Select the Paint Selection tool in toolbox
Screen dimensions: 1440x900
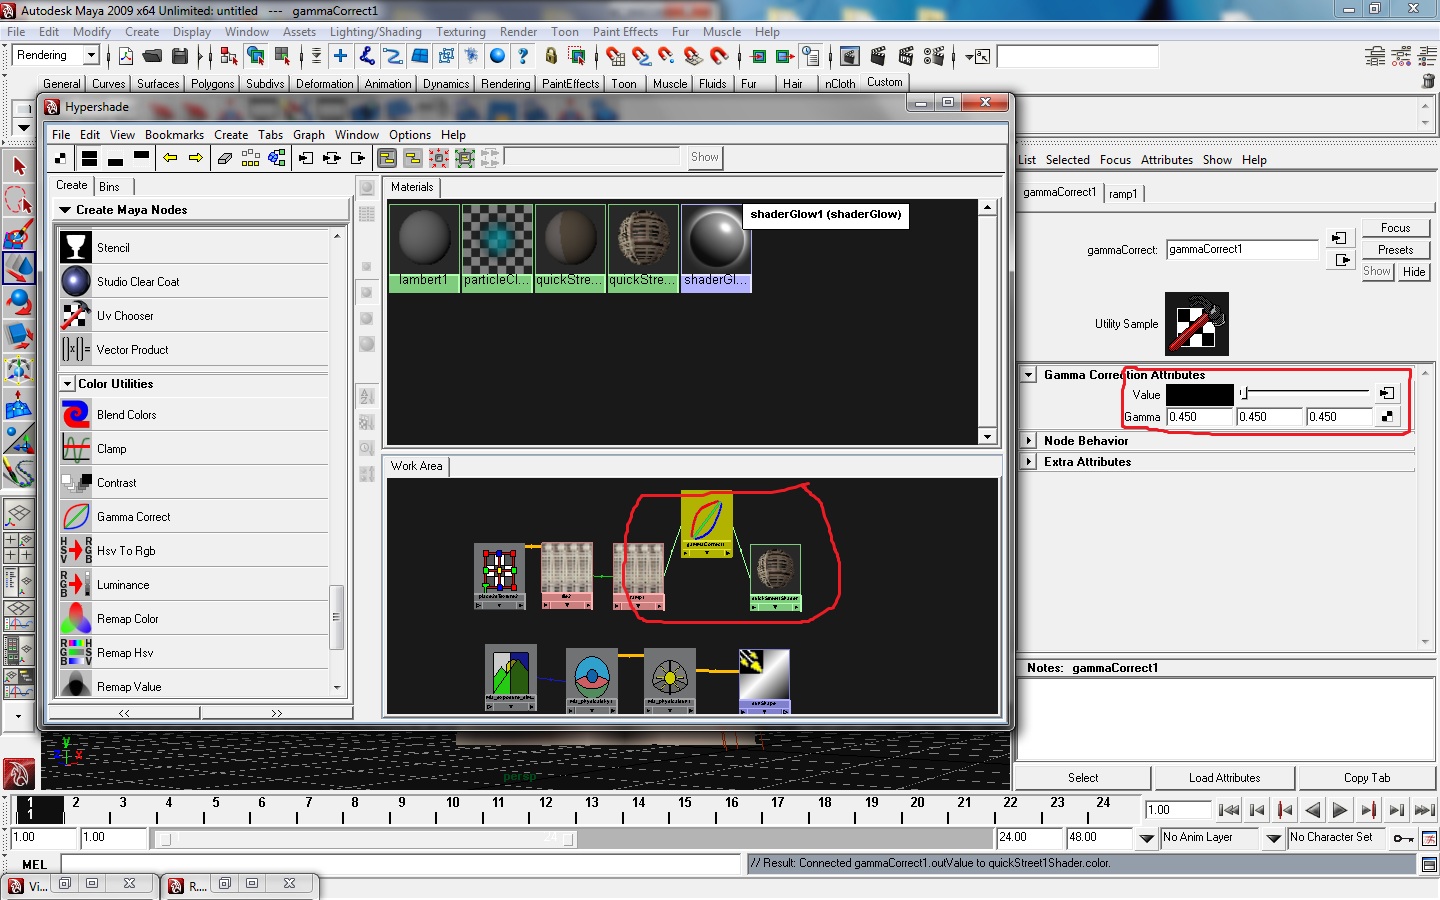(19, 235)
